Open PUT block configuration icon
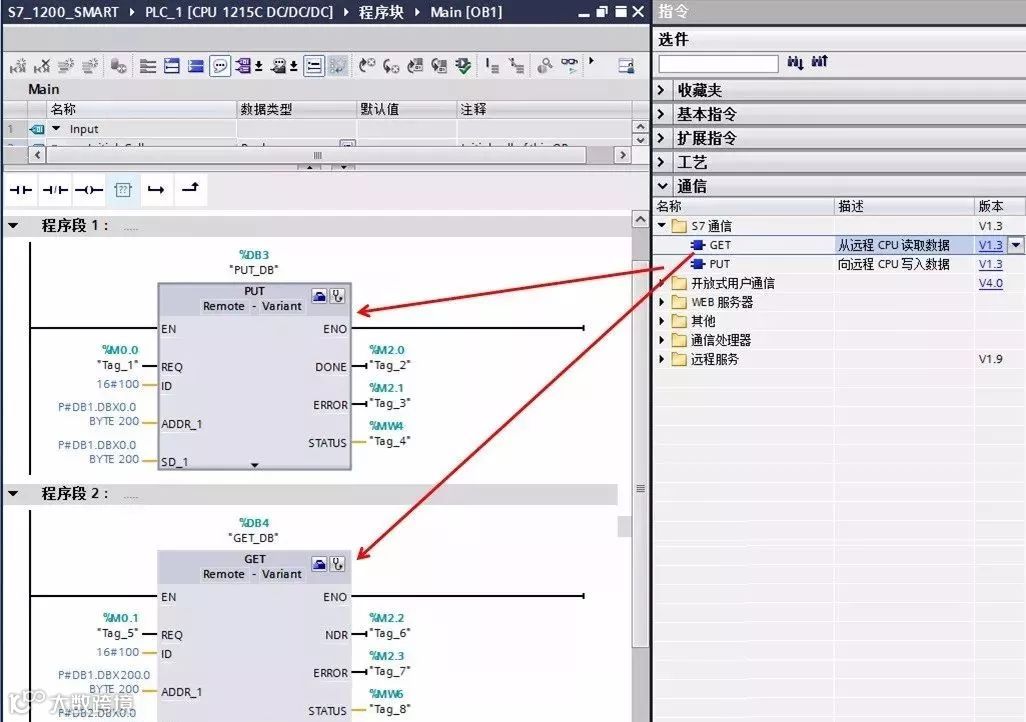1026x722 pixels. 319,296
